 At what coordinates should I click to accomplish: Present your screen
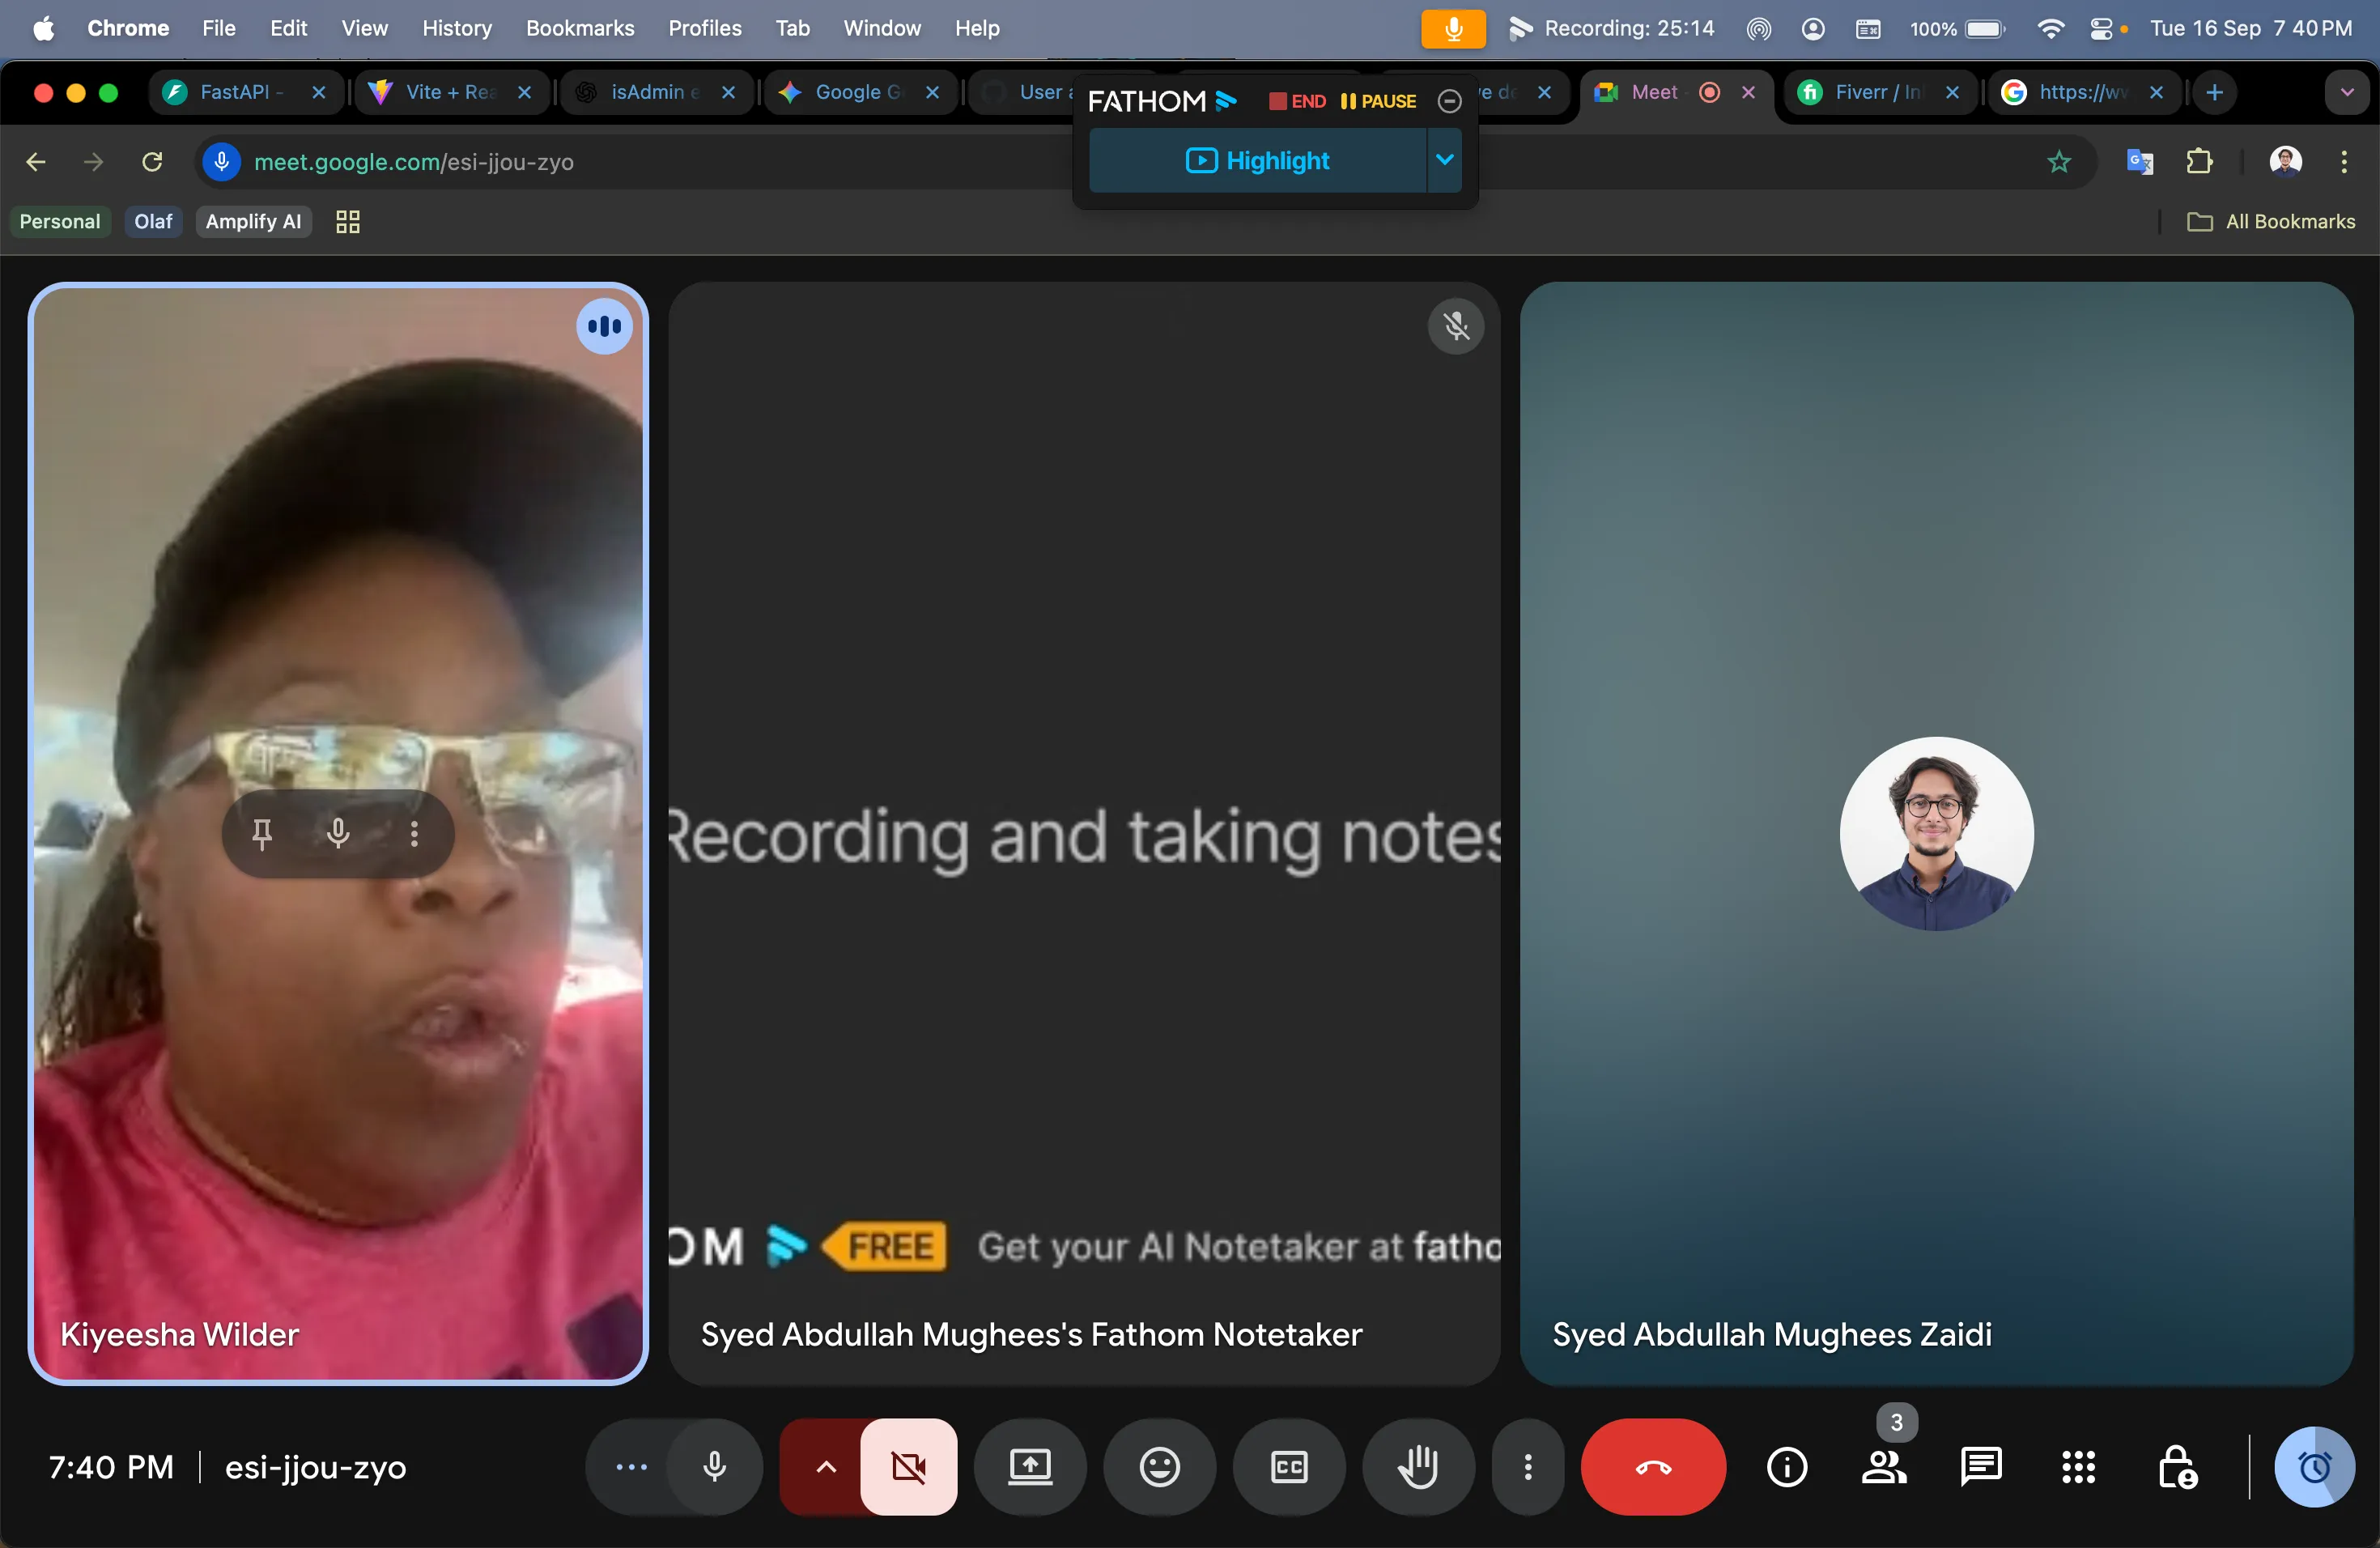pos(1030,1467)
